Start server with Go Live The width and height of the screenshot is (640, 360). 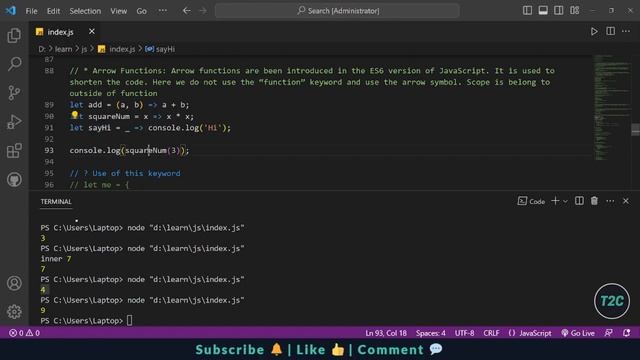578,333
